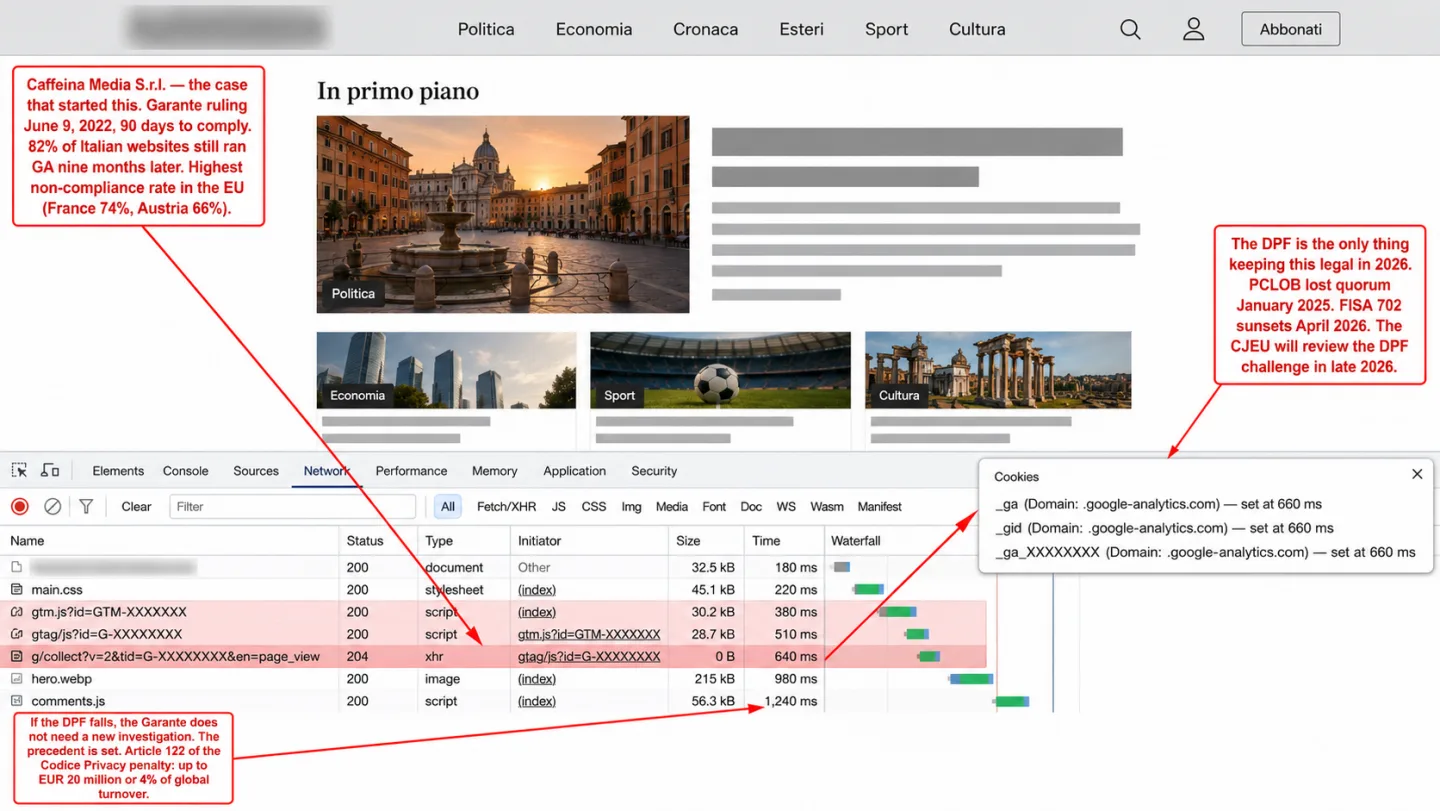
Task: Filter requests by Wasm
Action: 827,507
